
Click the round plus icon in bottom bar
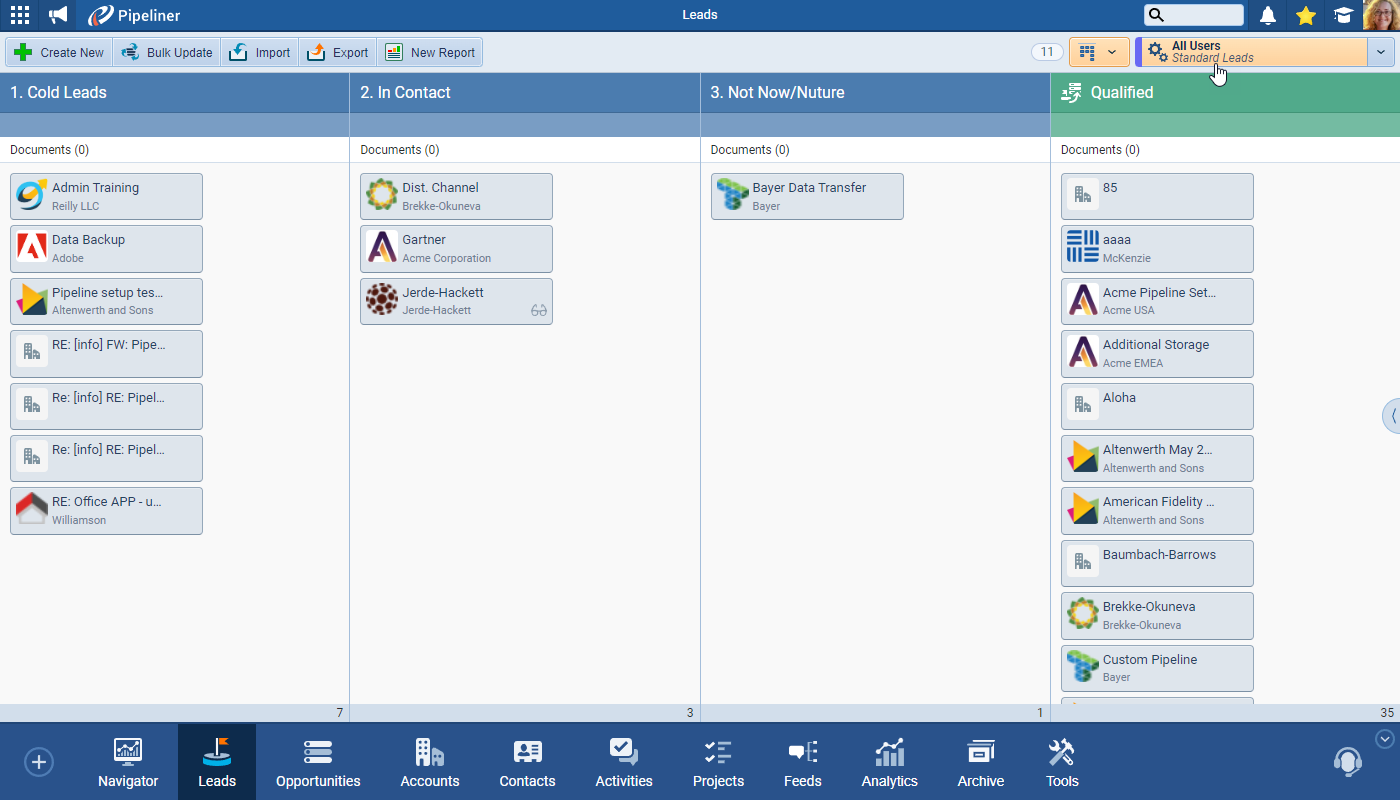click(x=38, y=762)
